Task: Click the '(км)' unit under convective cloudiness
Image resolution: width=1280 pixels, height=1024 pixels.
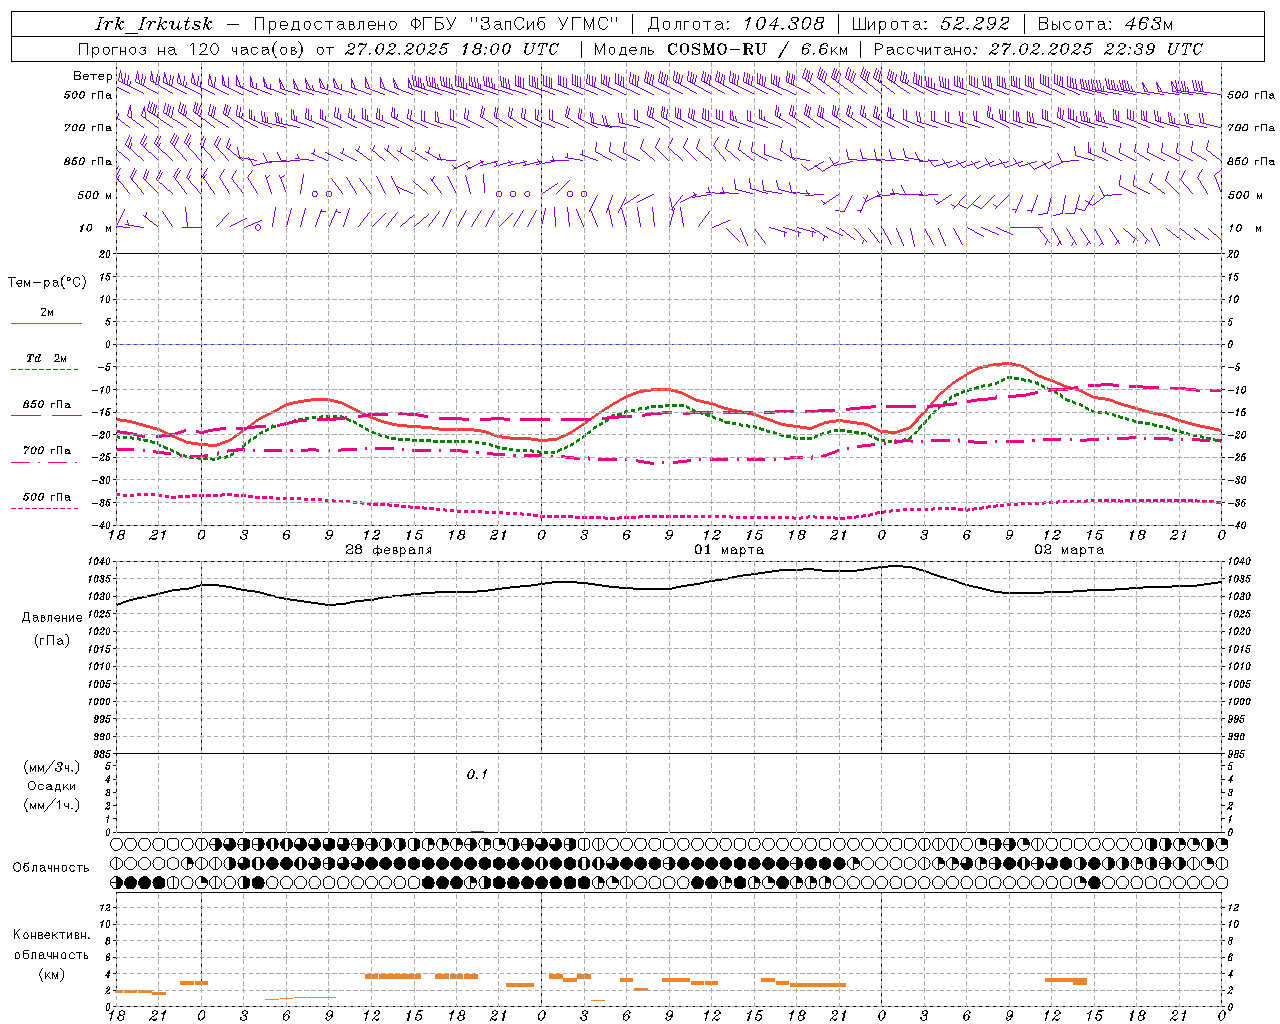Action: pos(51,974)
